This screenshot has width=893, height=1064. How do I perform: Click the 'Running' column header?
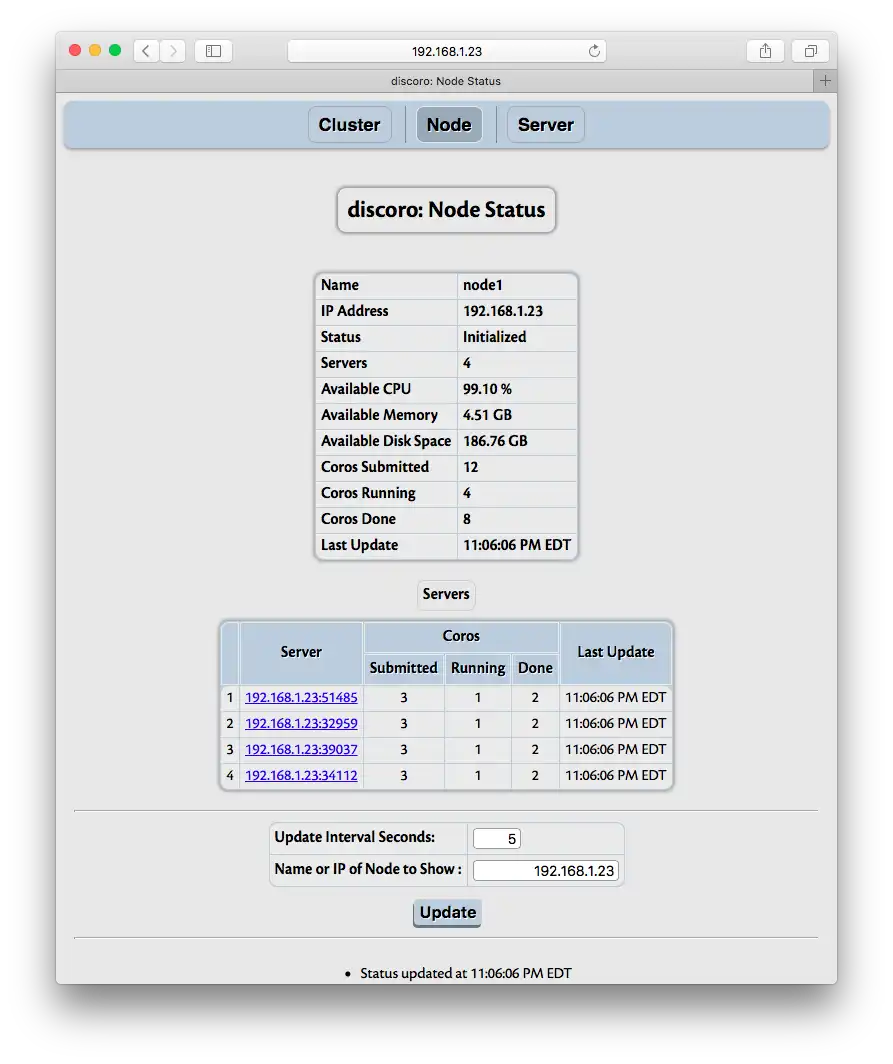[478, 668]
